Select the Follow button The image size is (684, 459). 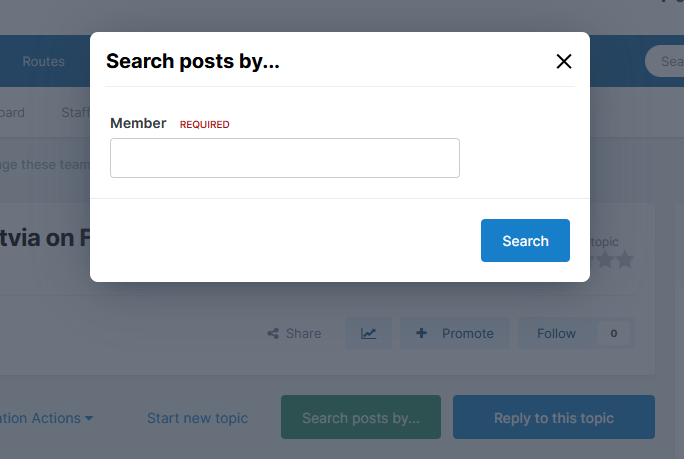pyautogui.click(x=556, y=333)
